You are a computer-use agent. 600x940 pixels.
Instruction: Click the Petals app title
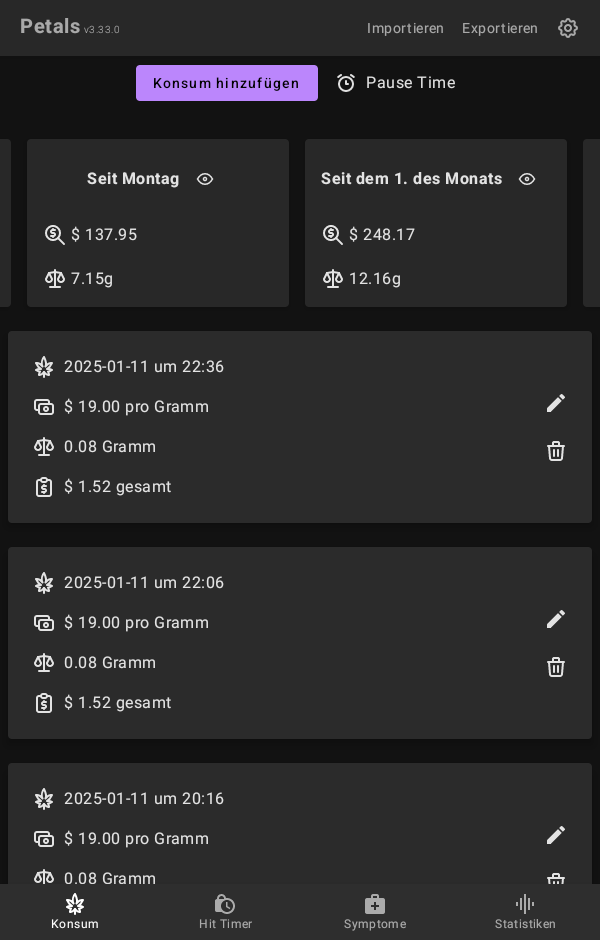(50, 27)
